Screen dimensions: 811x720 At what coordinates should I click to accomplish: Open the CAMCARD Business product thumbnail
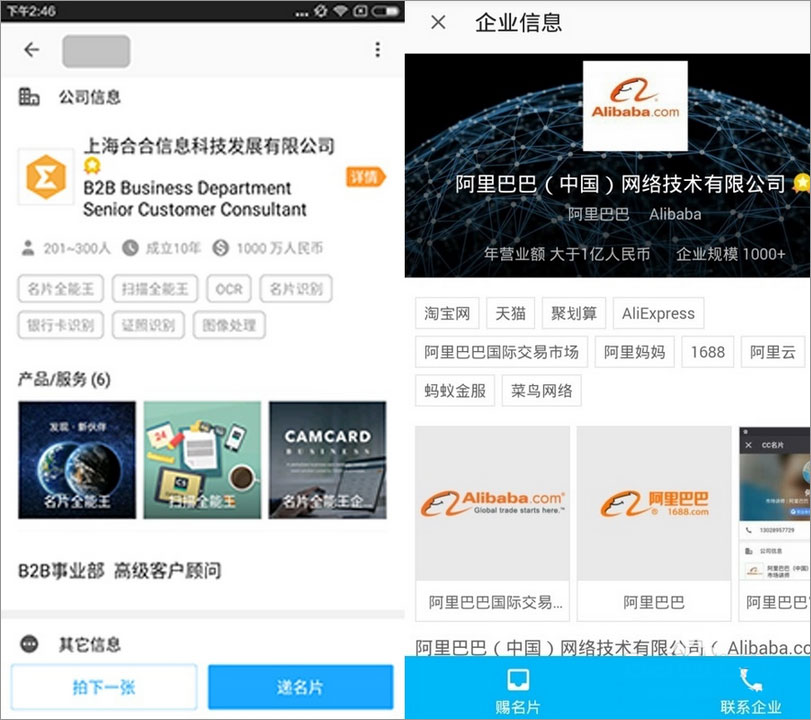pyautogui.click(x=327, y=460)
